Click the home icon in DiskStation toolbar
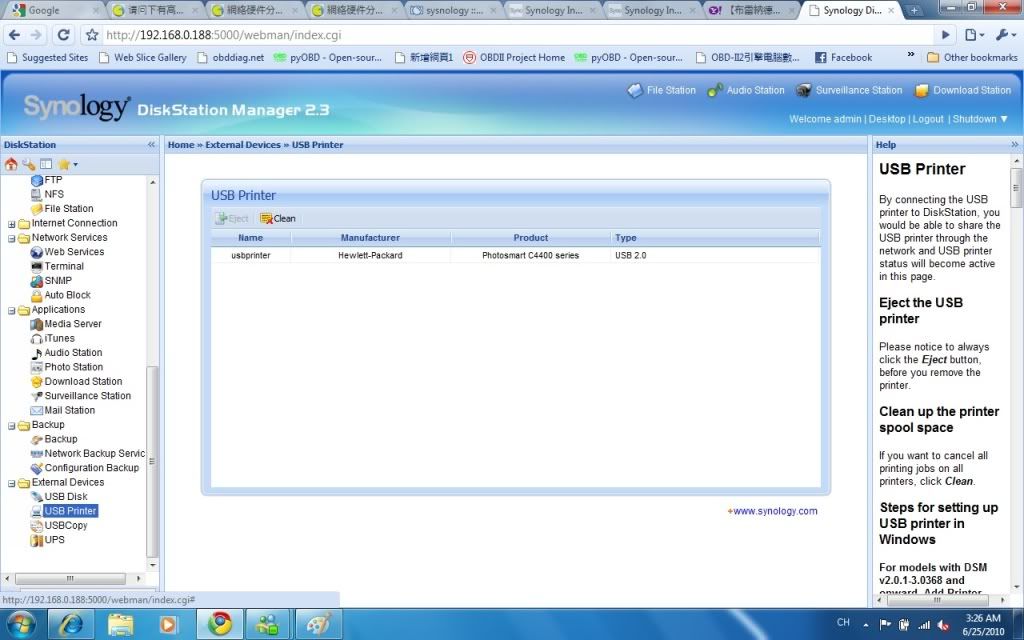The image size is (1024, 640). pyautogui.click(x=11, y=164)
